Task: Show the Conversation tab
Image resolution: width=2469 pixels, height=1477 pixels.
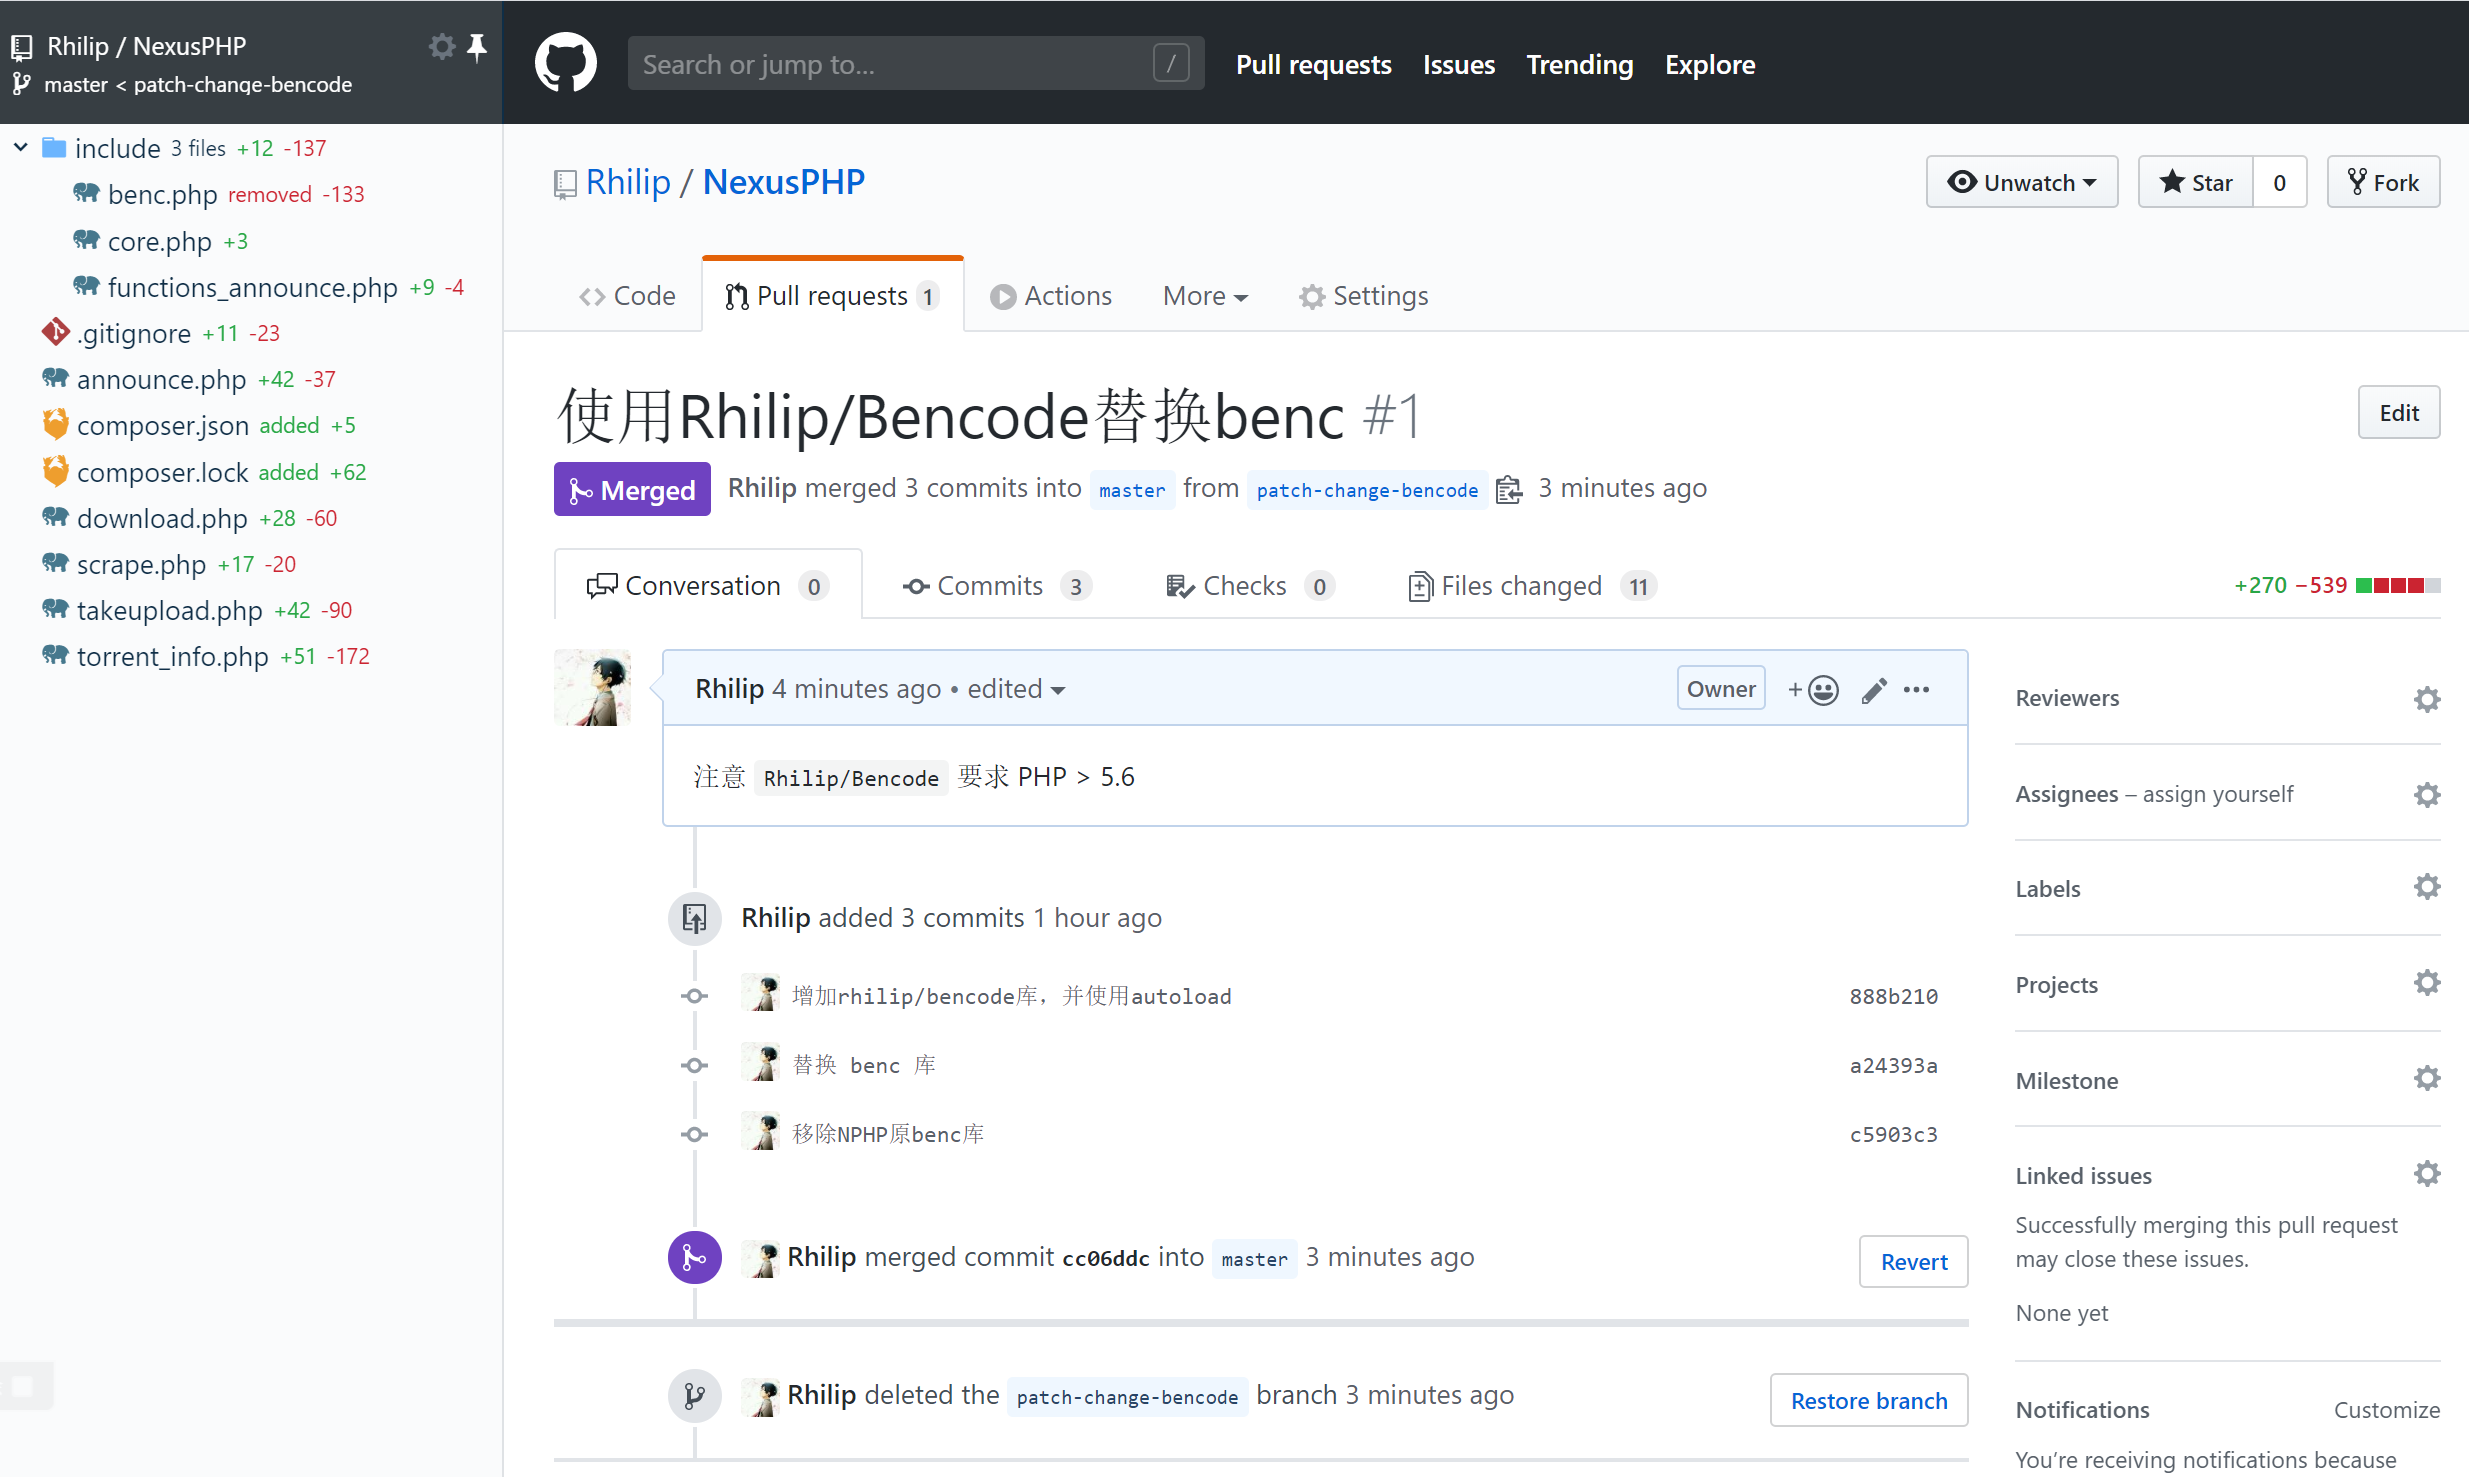Action: click(x=708, y=586)
